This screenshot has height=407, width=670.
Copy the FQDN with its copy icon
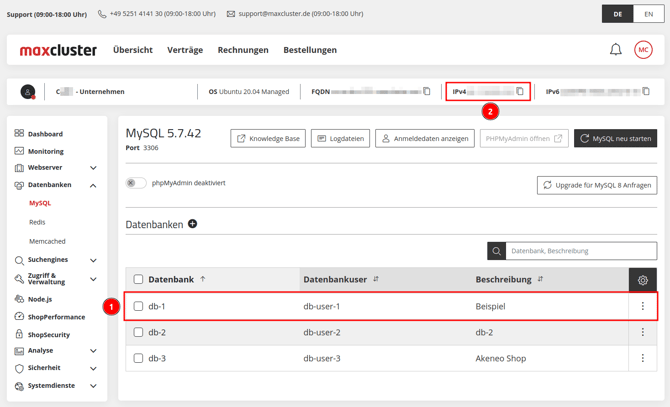point(427,91)
